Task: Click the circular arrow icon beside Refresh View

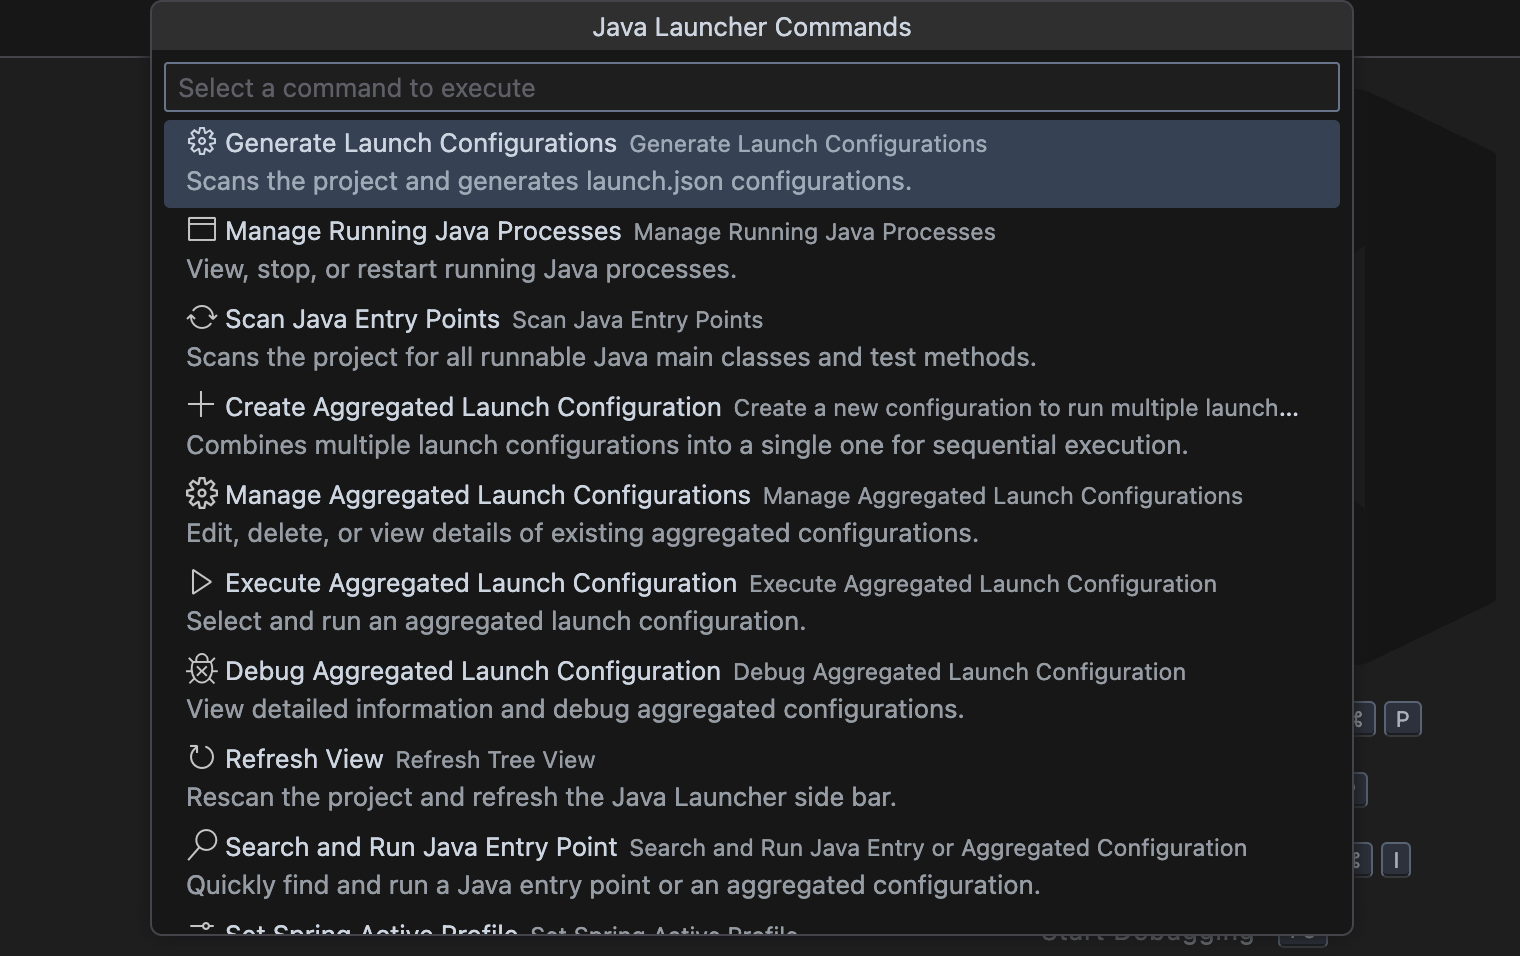Action: pos(201,758)
